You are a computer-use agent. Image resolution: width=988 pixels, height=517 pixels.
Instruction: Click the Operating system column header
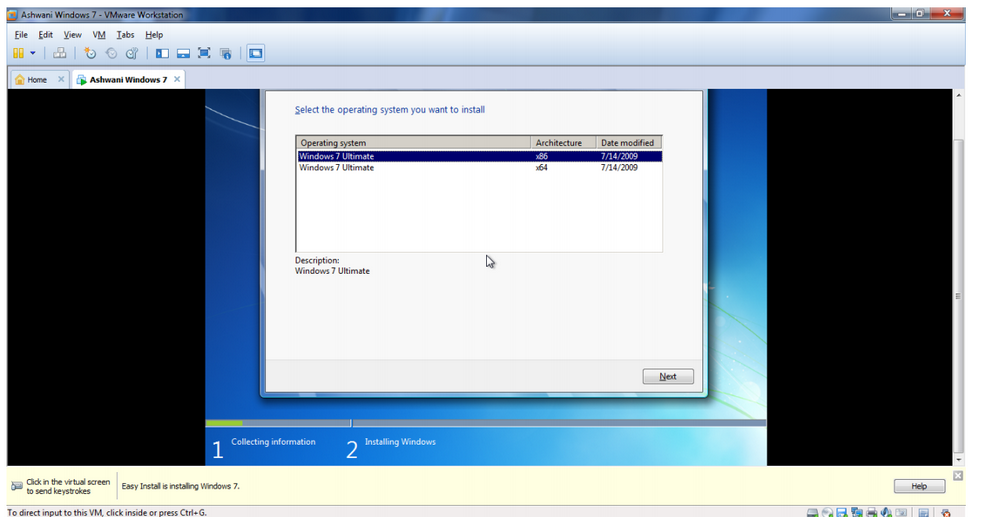[413, 143]
